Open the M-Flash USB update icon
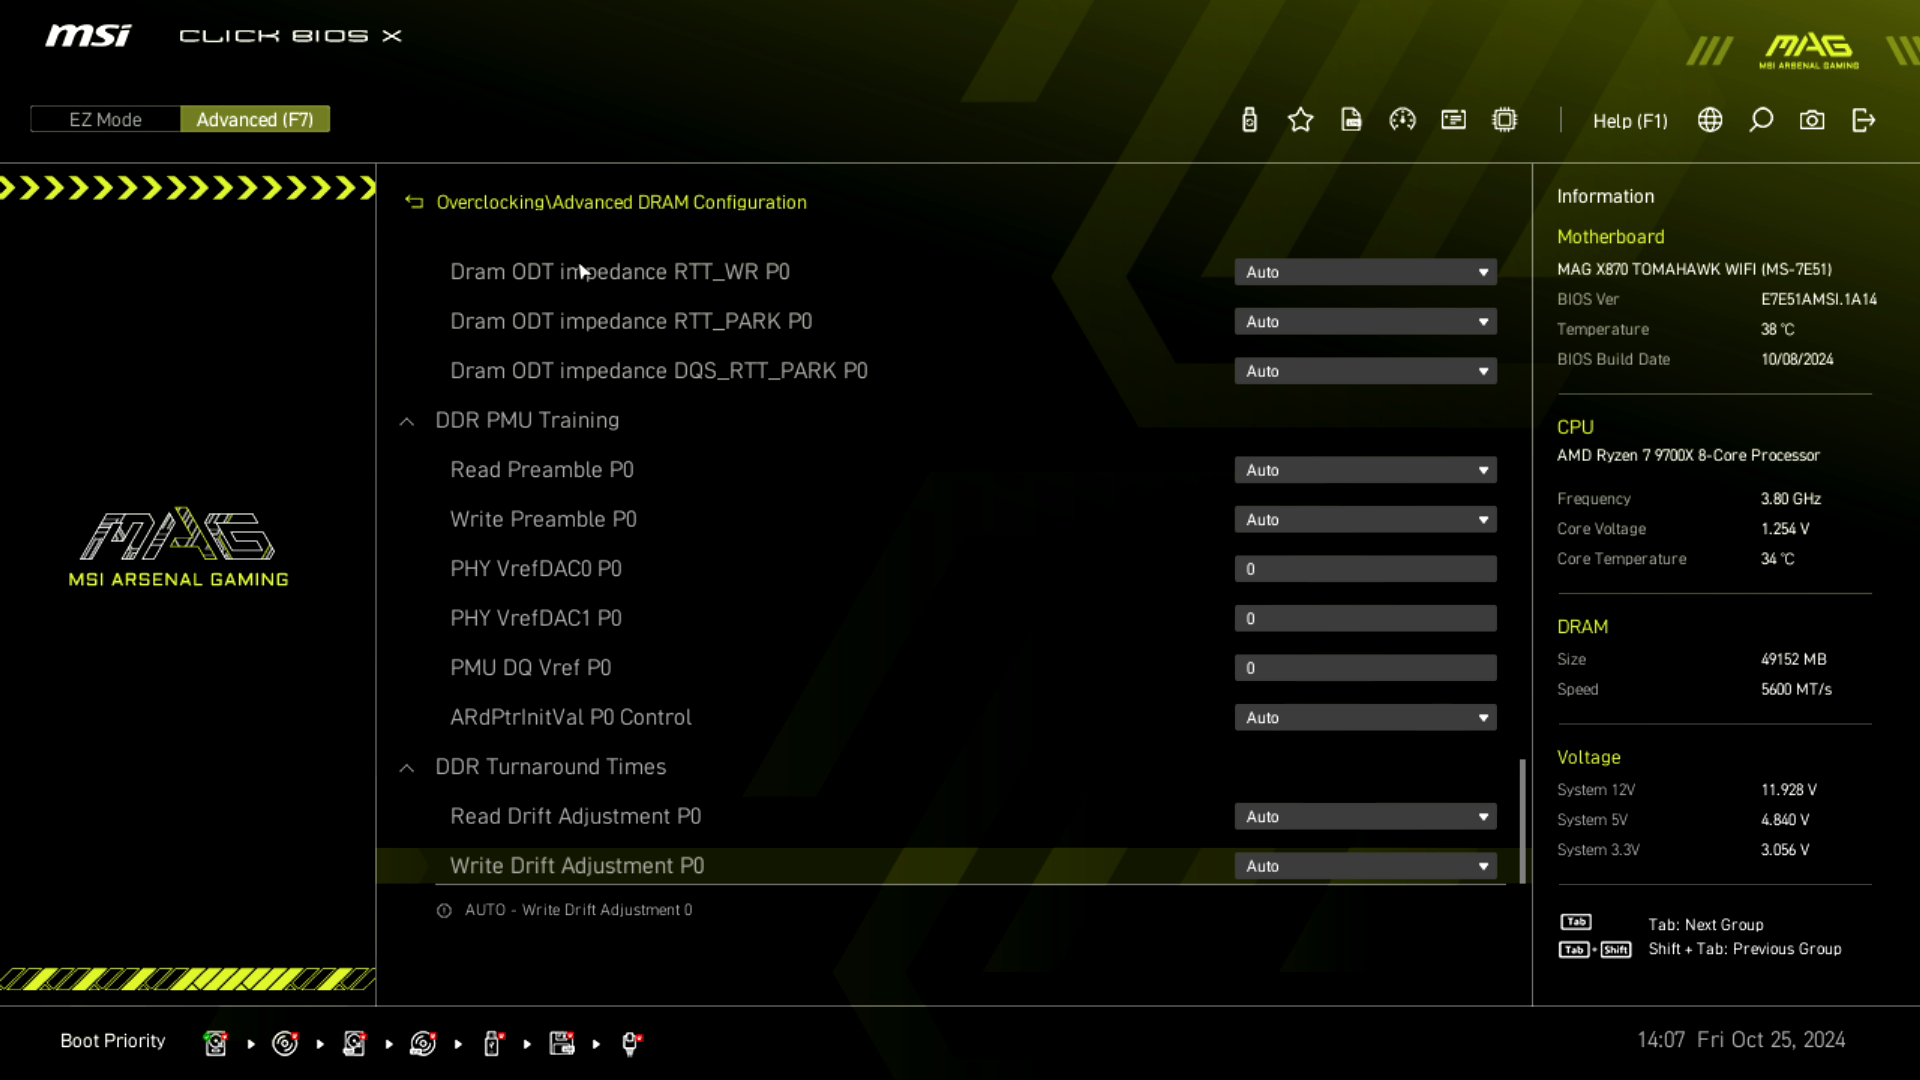The height and width of the screenshot is (1080, 1920). click(x=1249, y=120)
